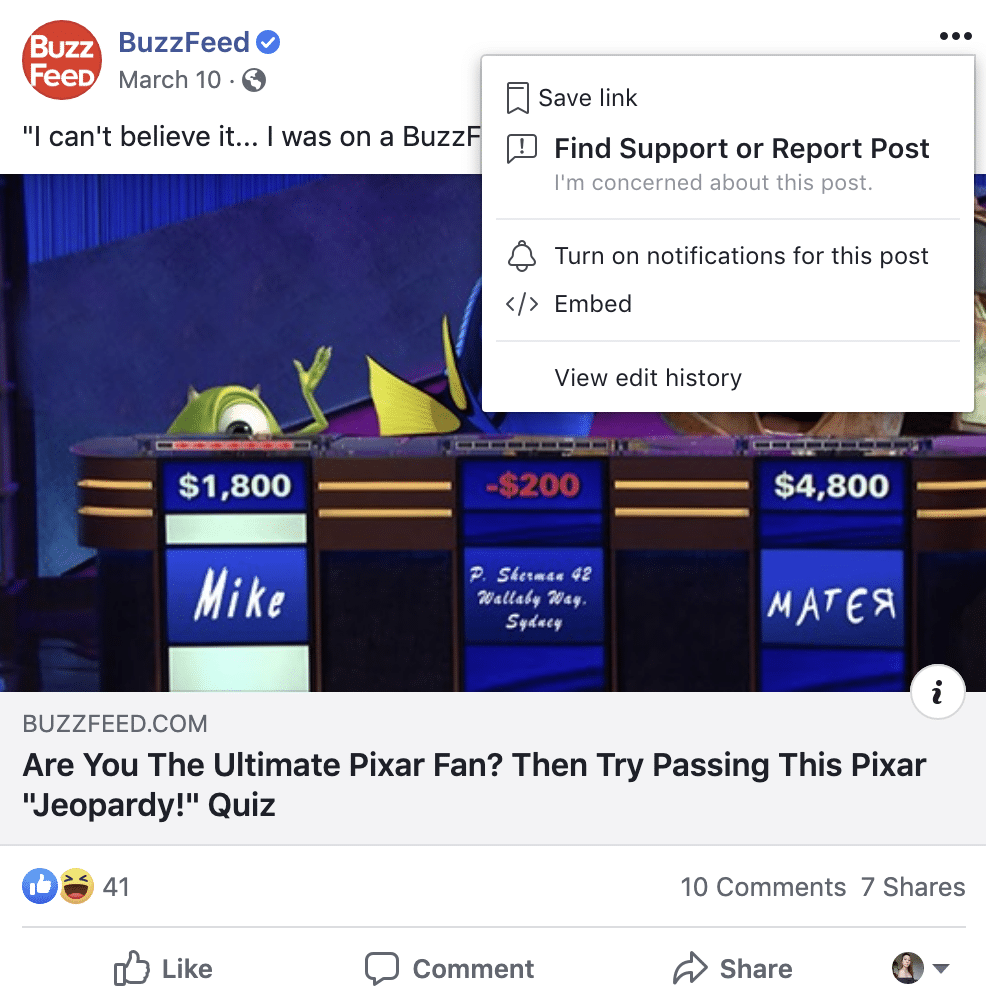This screenshot has width=986, height=996.
Task: Like the BuzzFeed post
Action: tap(163, 968)
